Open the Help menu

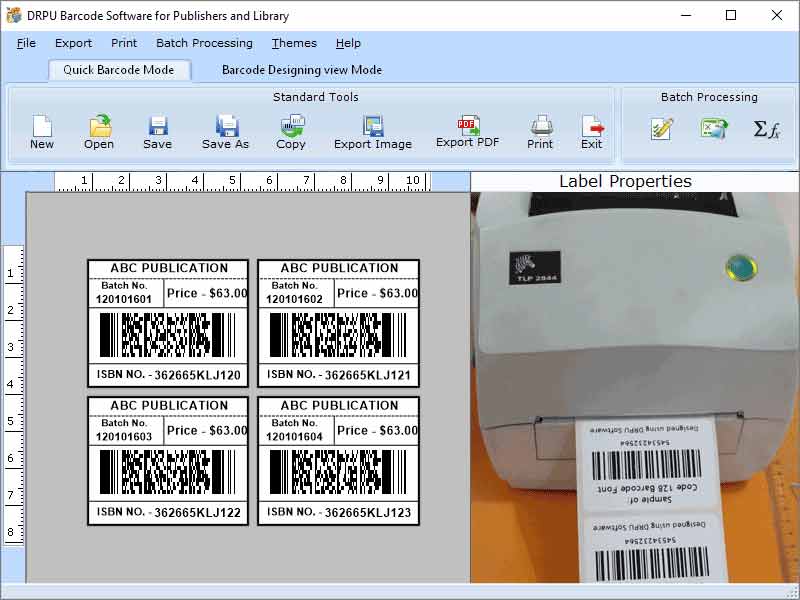348,43
